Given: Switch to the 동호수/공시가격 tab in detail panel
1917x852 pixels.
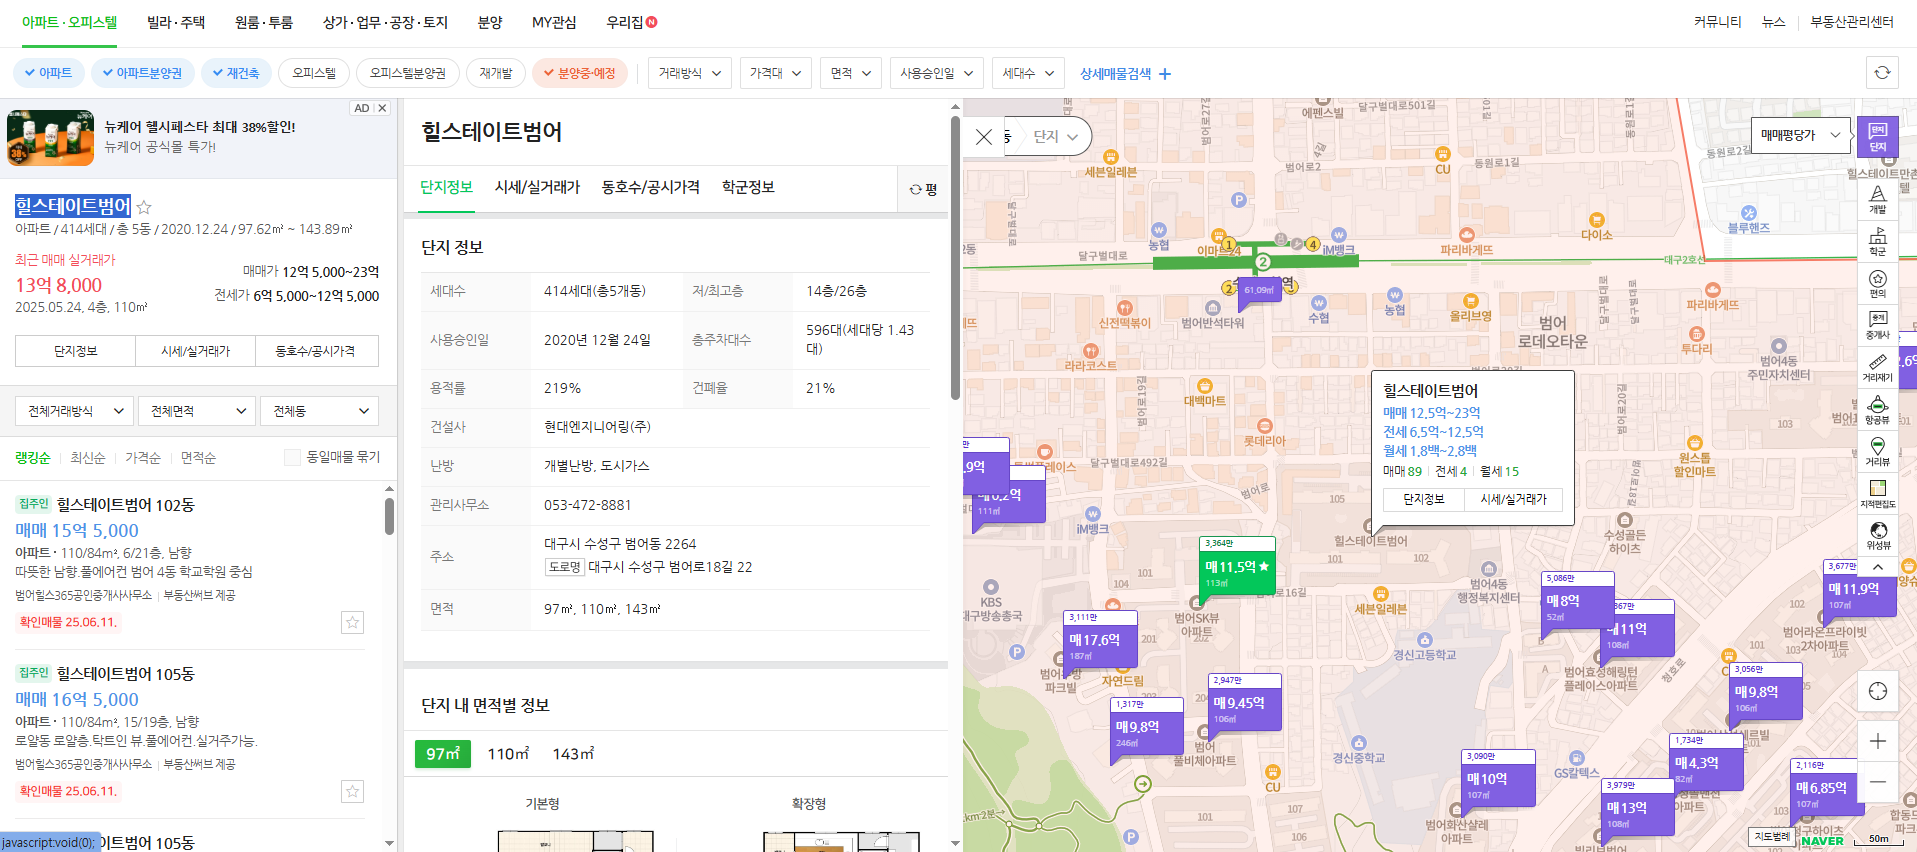Looking at the screenshot, I should pos(650,187).
